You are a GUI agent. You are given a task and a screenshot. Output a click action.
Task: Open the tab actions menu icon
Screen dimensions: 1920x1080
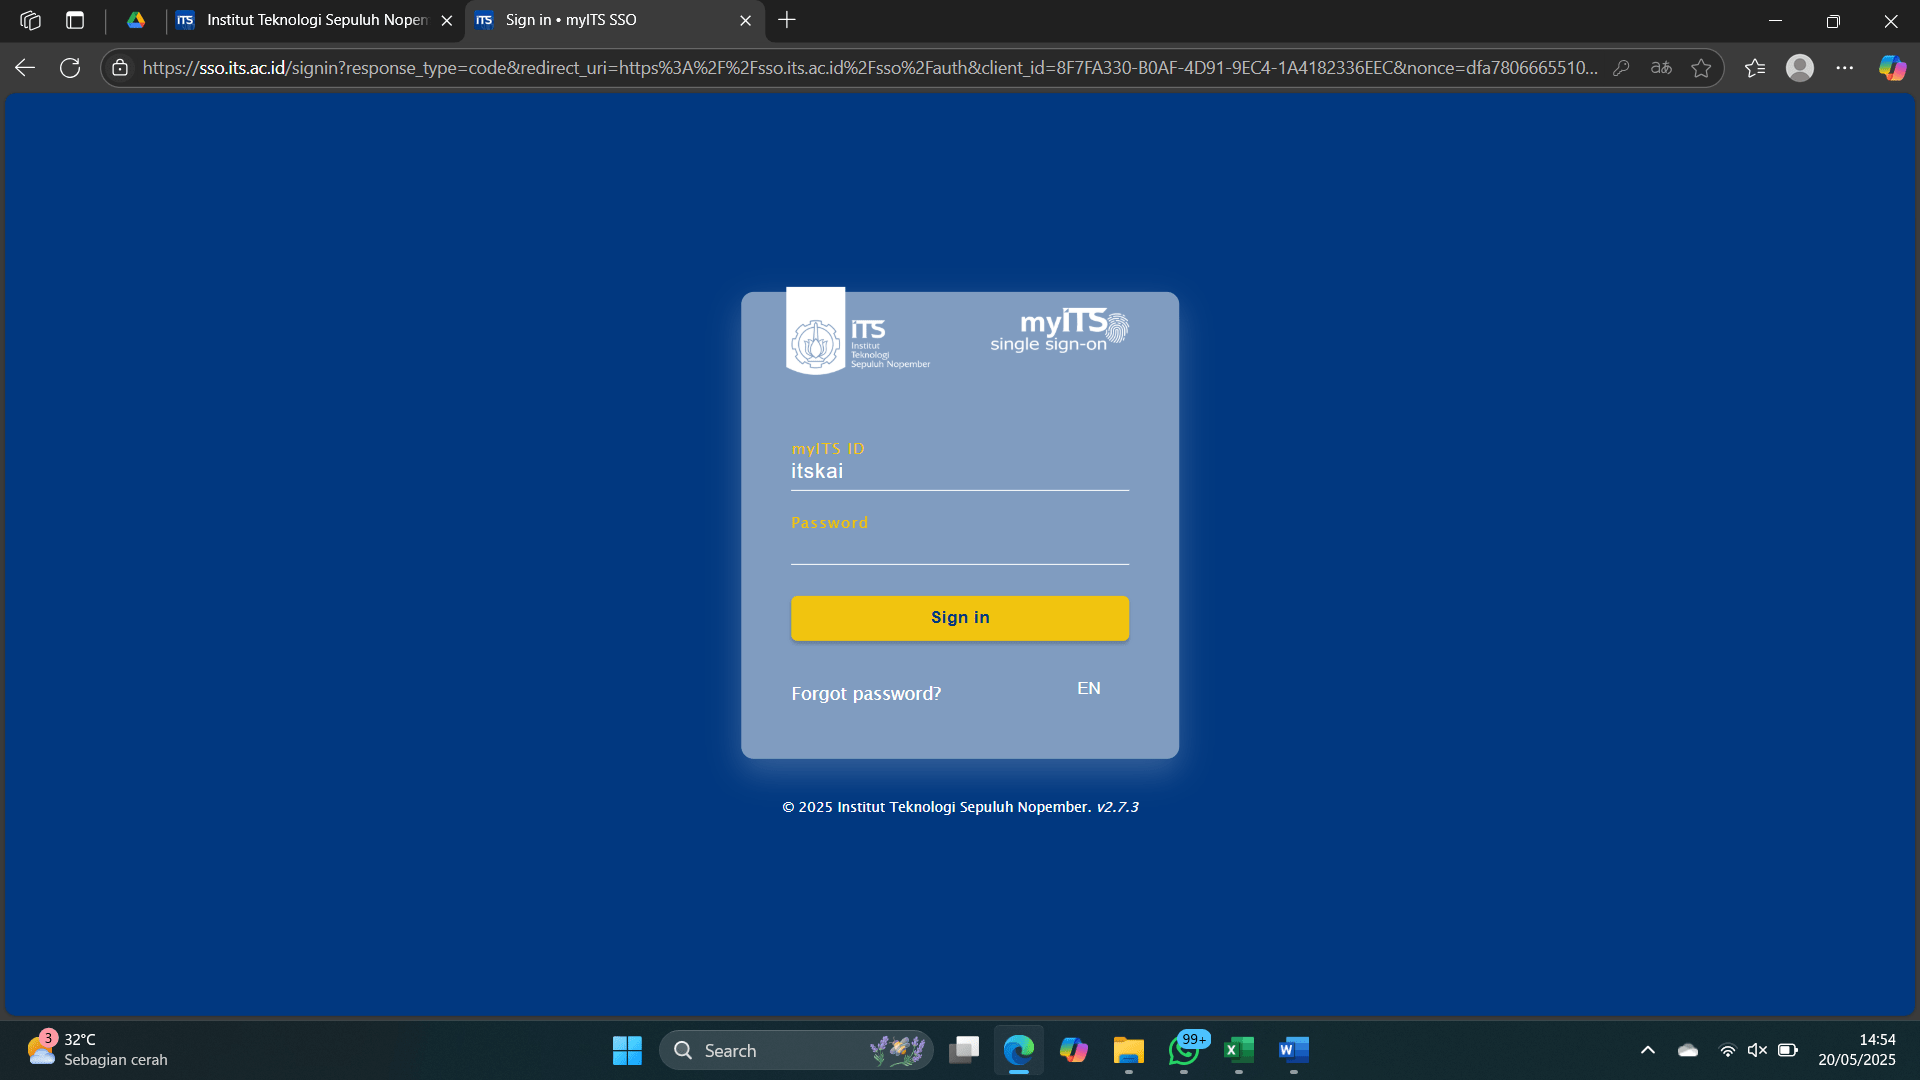75,20
